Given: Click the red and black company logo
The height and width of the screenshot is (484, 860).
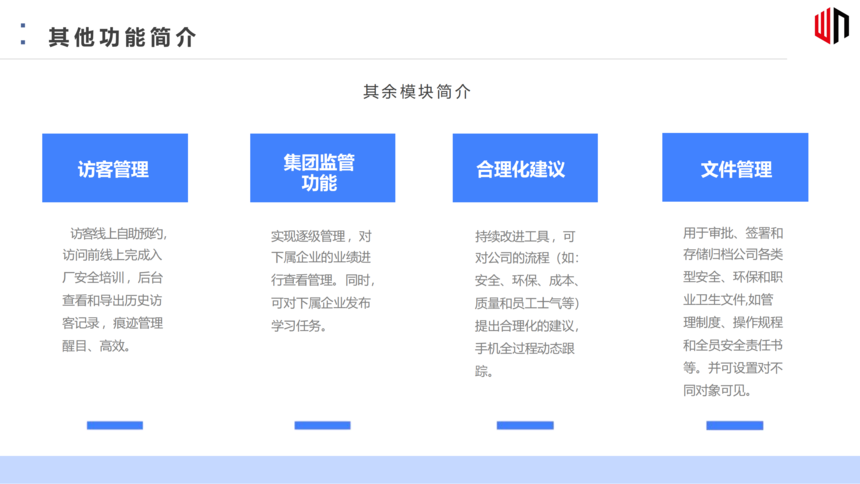Looking at the screenshot, I should coord(831,25).
